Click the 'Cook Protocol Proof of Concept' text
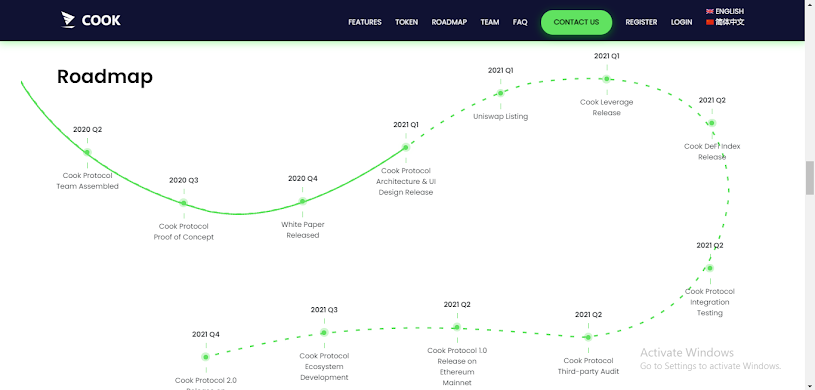This screenshot has width=815, height=390. pos(183,232)
